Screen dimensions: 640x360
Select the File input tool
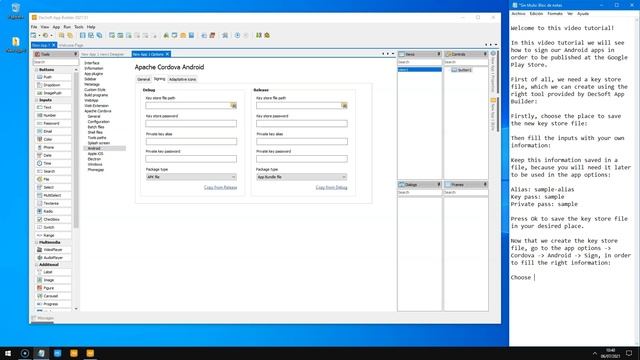coord(53,179)
